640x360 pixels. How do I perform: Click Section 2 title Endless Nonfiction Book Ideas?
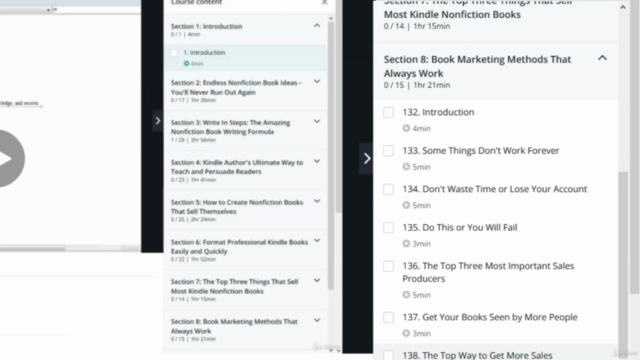pos(236,87)
